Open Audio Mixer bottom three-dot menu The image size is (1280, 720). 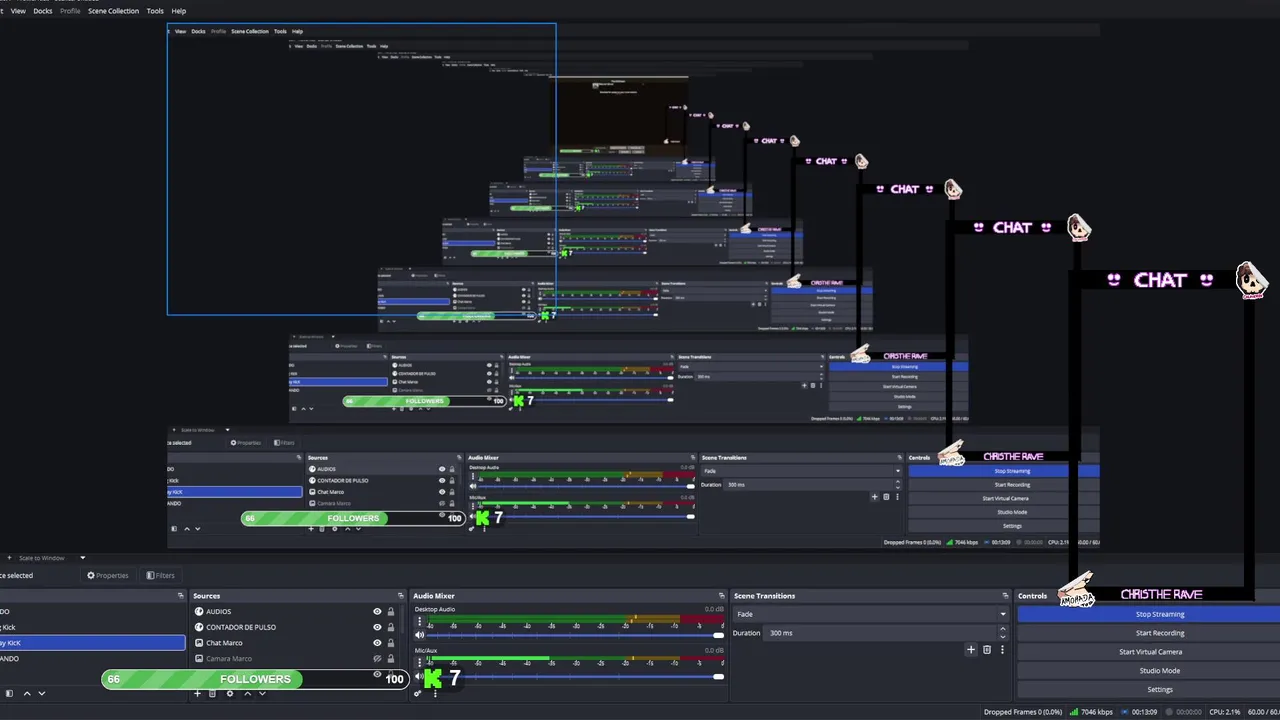click(435, 693)
